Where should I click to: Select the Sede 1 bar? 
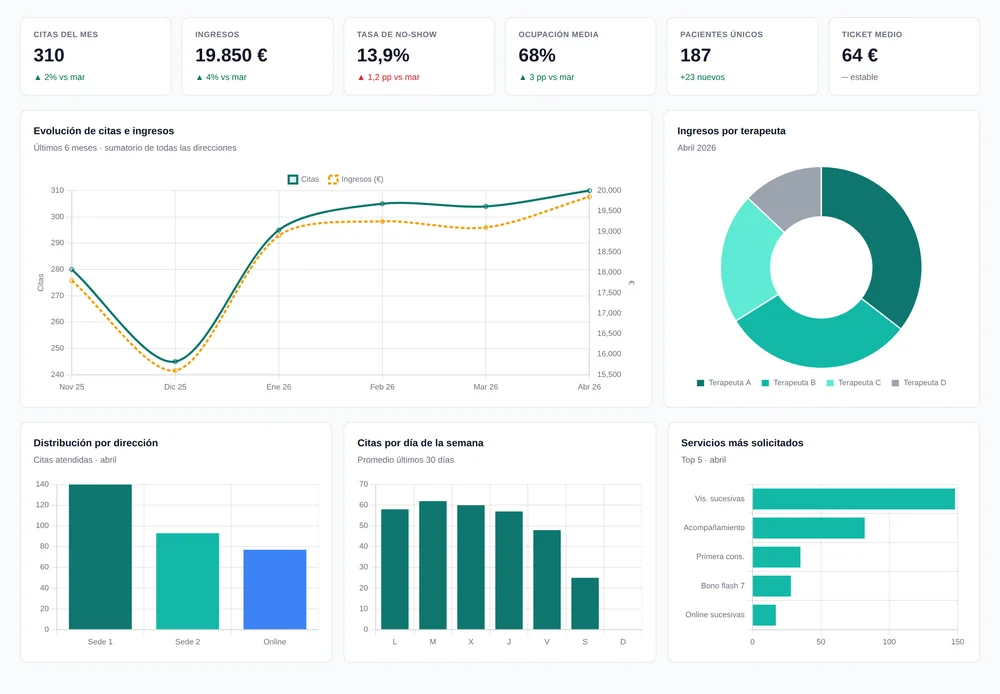[x=100, y=557]
